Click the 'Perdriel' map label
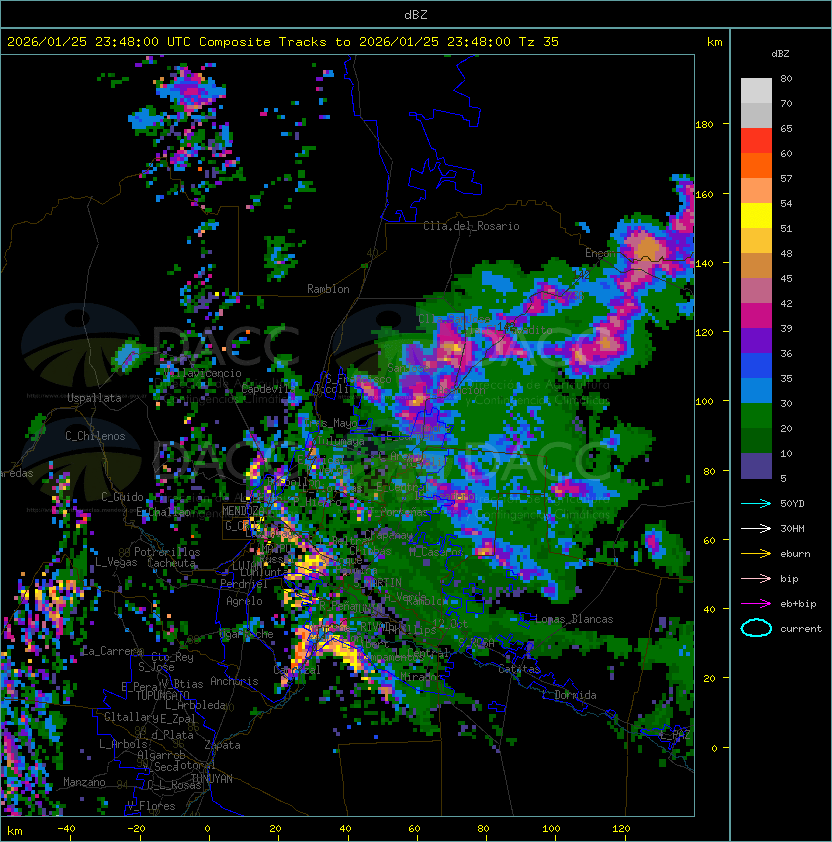Viewport: 832px width, 842px height. tap(244, 584)
